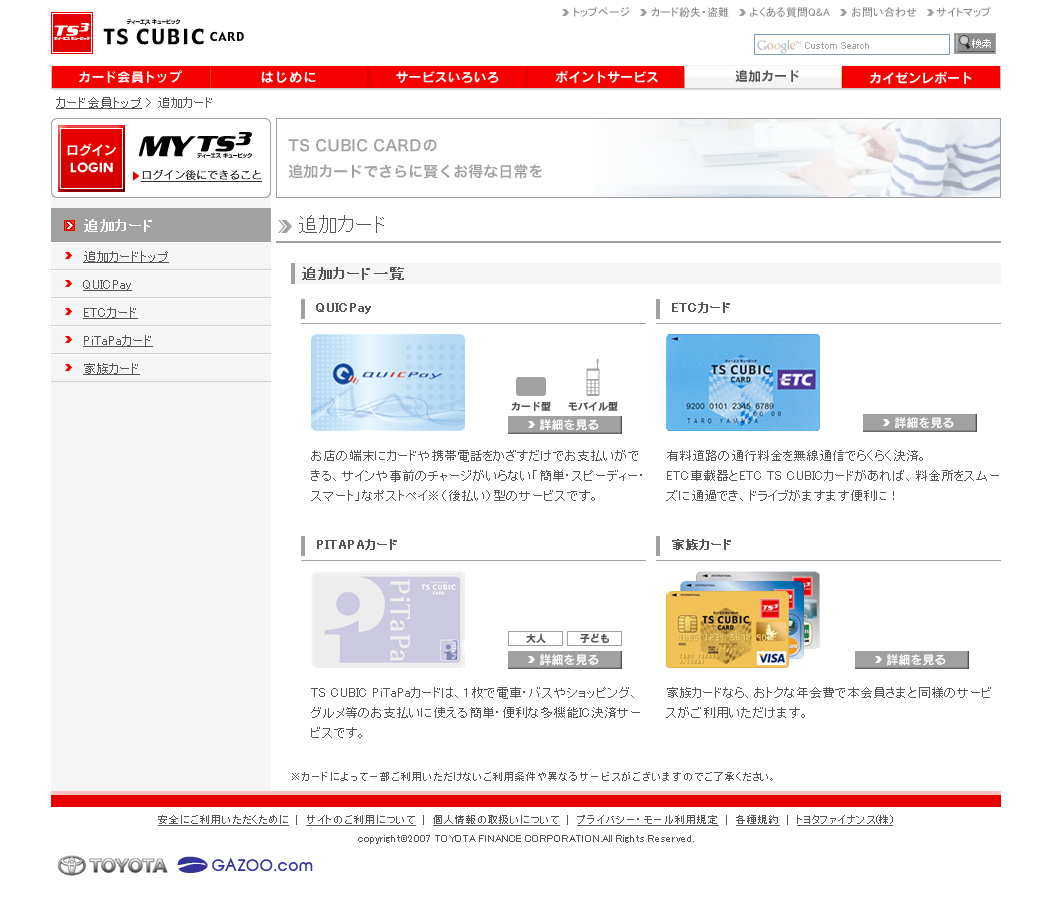Viewport: 1052px width, 901px height.
Task: Open the GAZOO.com logo link
Action: pos(245,865)
